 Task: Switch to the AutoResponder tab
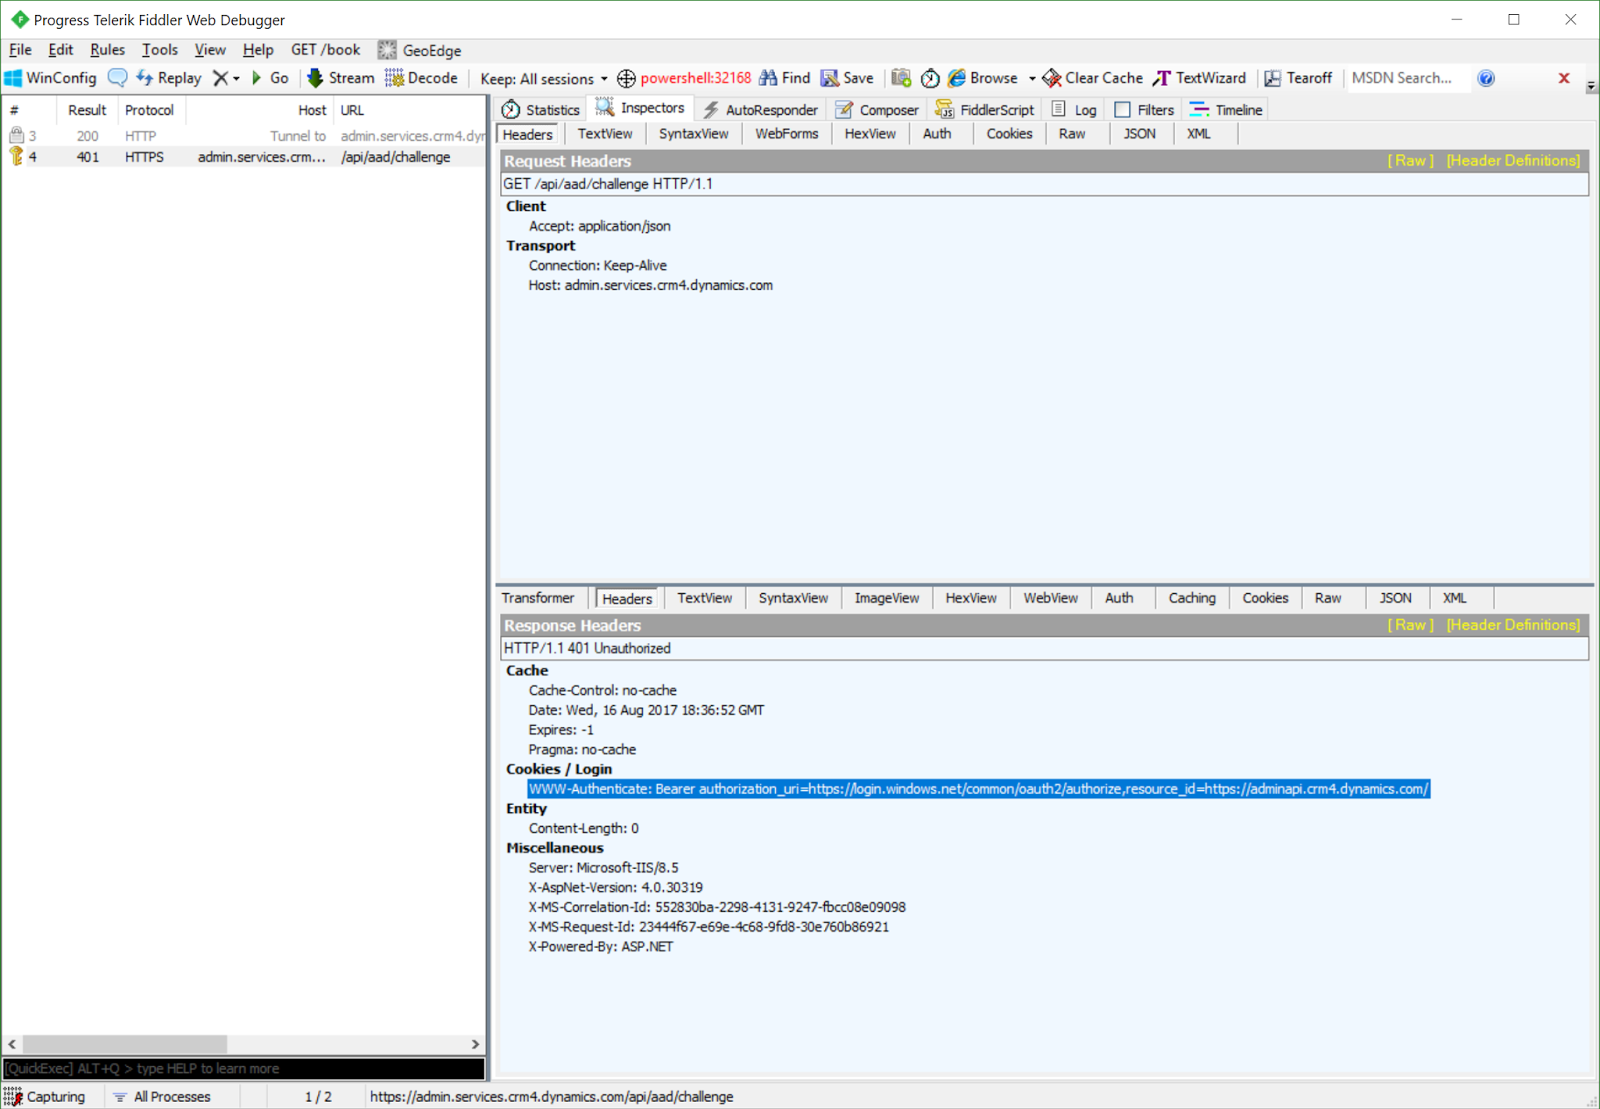[x=760, y=110]
